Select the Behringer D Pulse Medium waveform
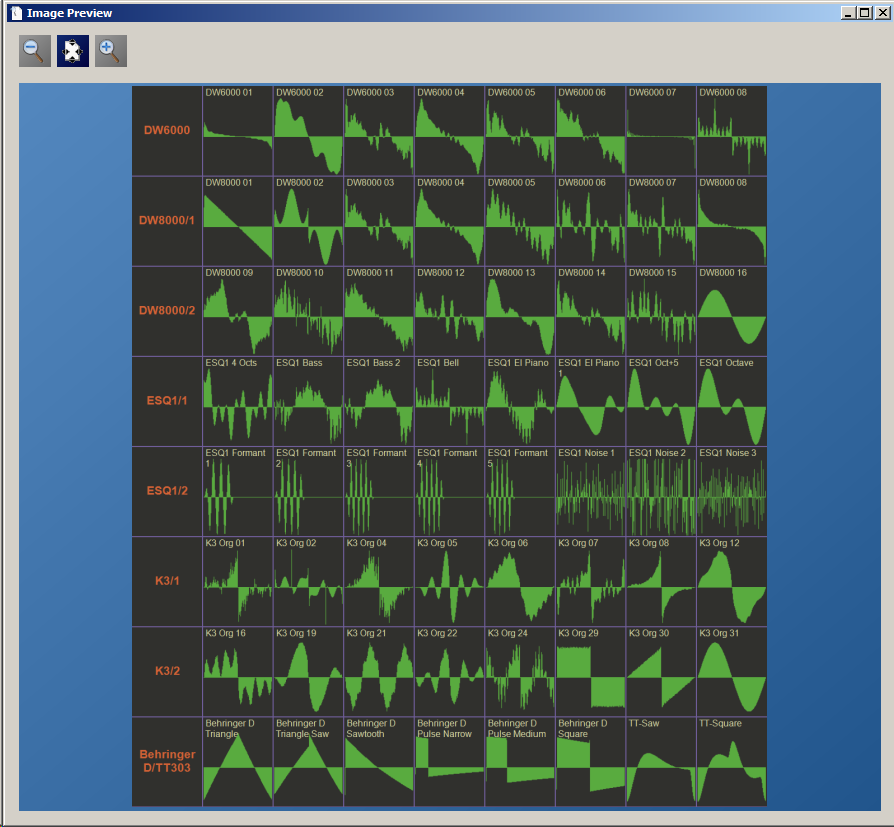Screen dimensions: 894x827 pos(520,761)
